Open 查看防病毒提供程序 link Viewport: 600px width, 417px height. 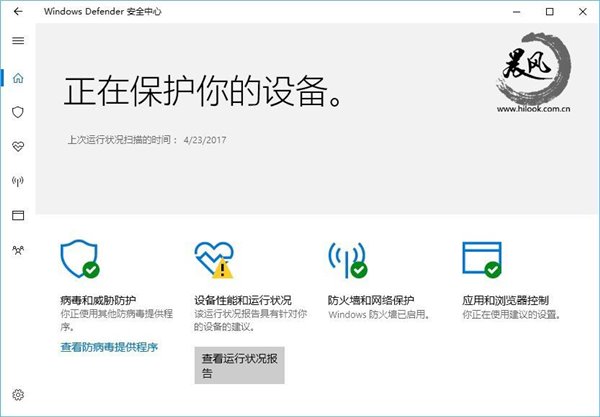(x=109, y=347)
